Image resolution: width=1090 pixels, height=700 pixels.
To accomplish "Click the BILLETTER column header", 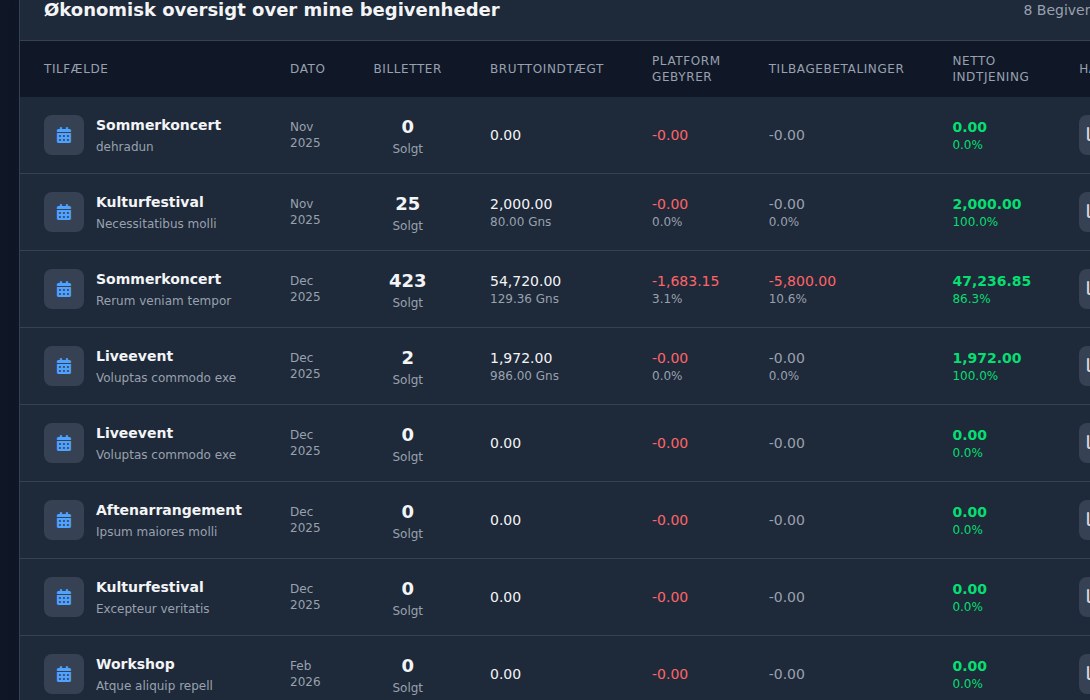I will [407, 69].
